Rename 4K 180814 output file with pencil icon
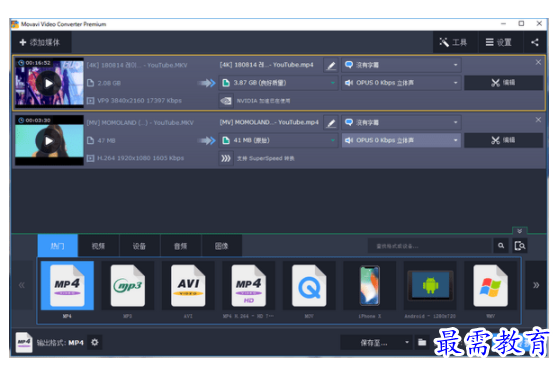This screenshot has width=558, height=374. pos(331,65)
